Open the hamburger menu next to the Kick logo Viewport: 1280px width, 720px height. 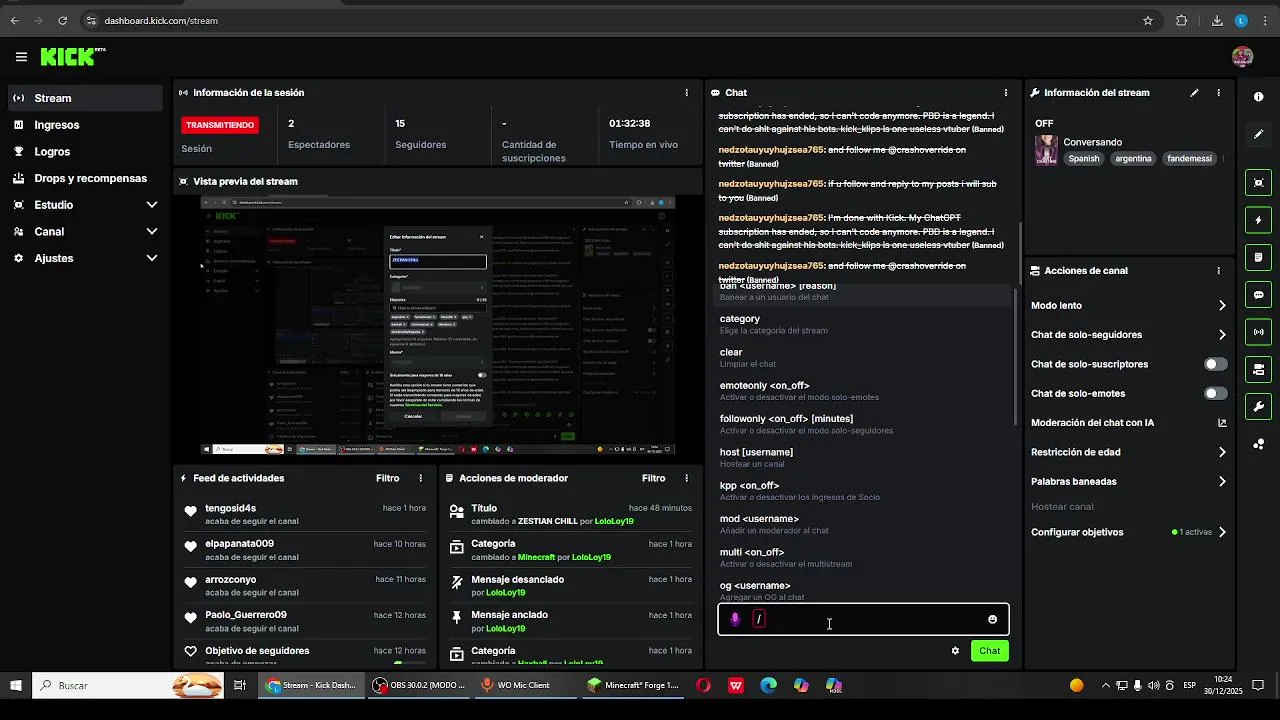tap(21, 57)
